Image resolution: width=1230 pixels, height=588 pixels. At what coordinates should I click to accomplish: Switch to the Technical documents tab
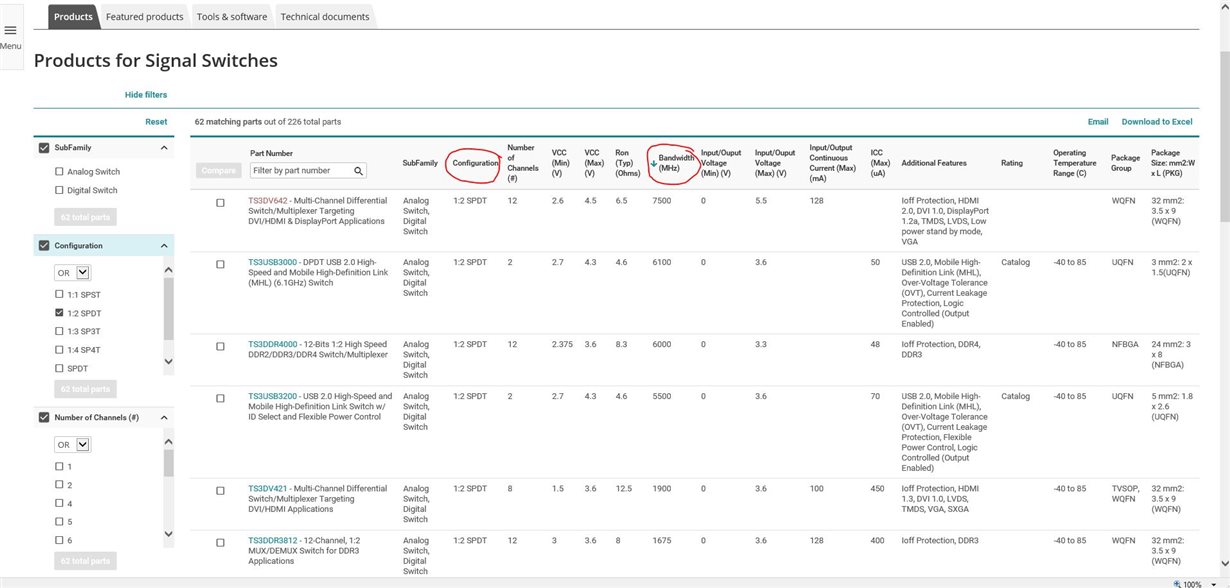(x=325, y=17)
